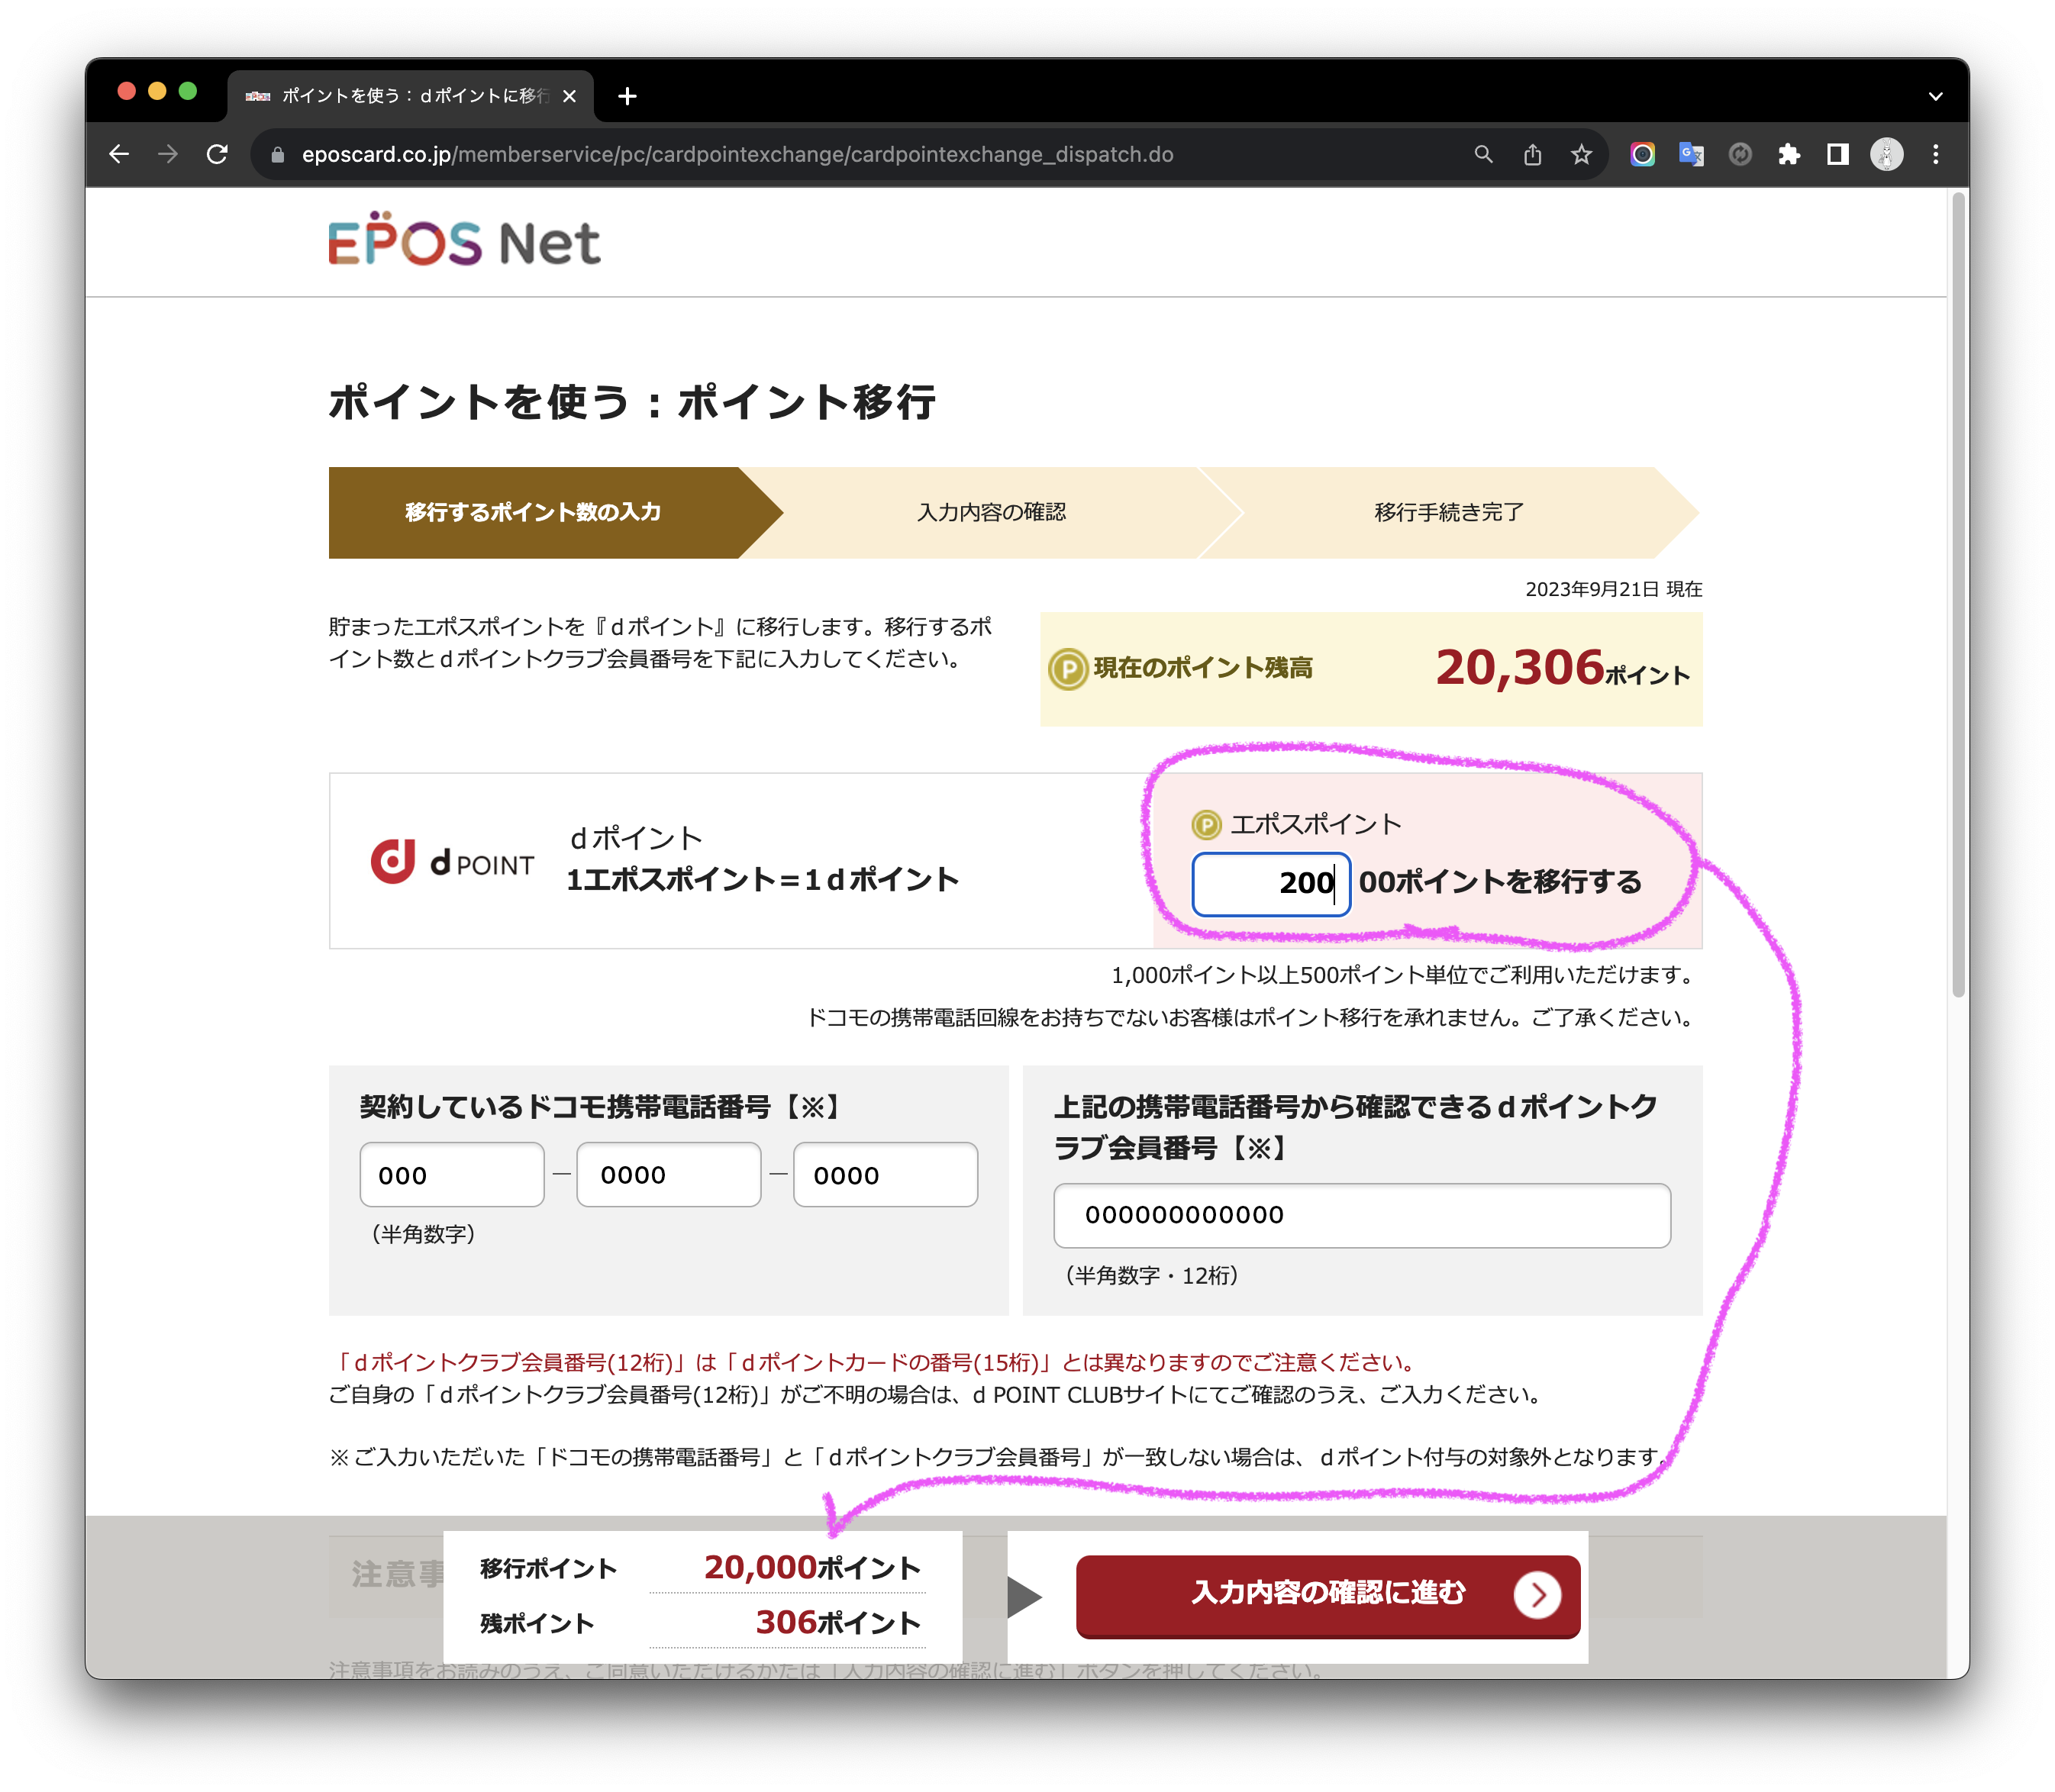
Task: Expand the tab search chevron
Action: (1936, 97)
